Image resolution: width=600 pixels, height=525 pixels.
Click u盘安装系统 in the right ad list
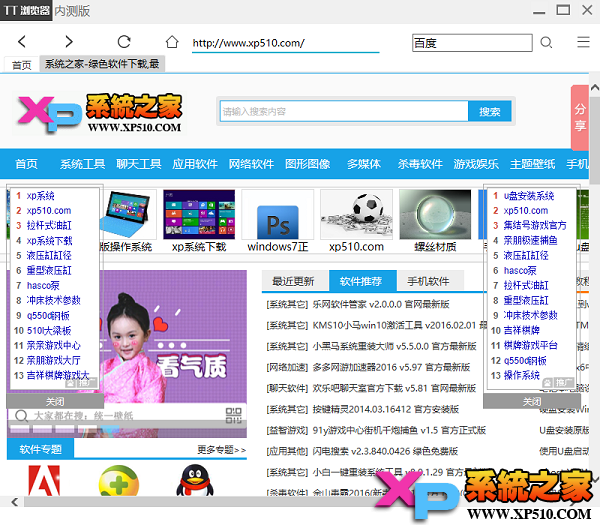(x=529, y=196)
